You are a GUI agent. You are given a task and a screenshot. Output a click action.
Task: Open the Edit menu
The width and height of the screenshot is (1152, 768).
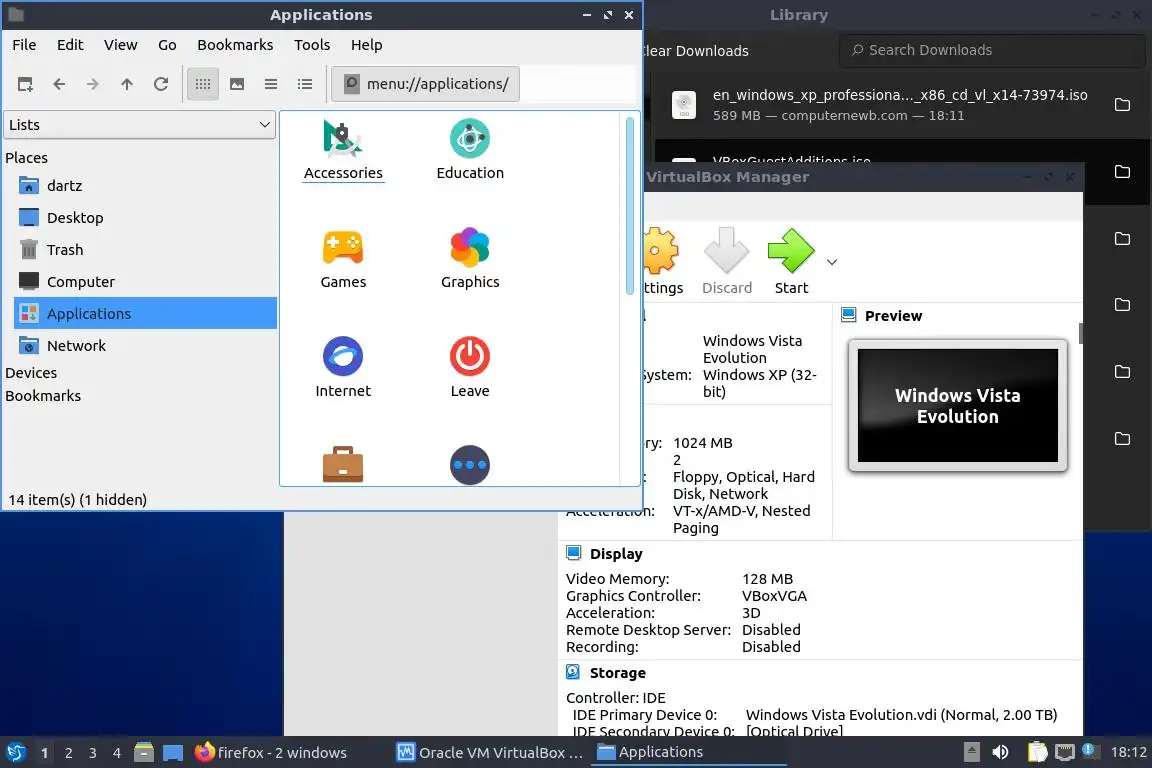pos(70,45)
